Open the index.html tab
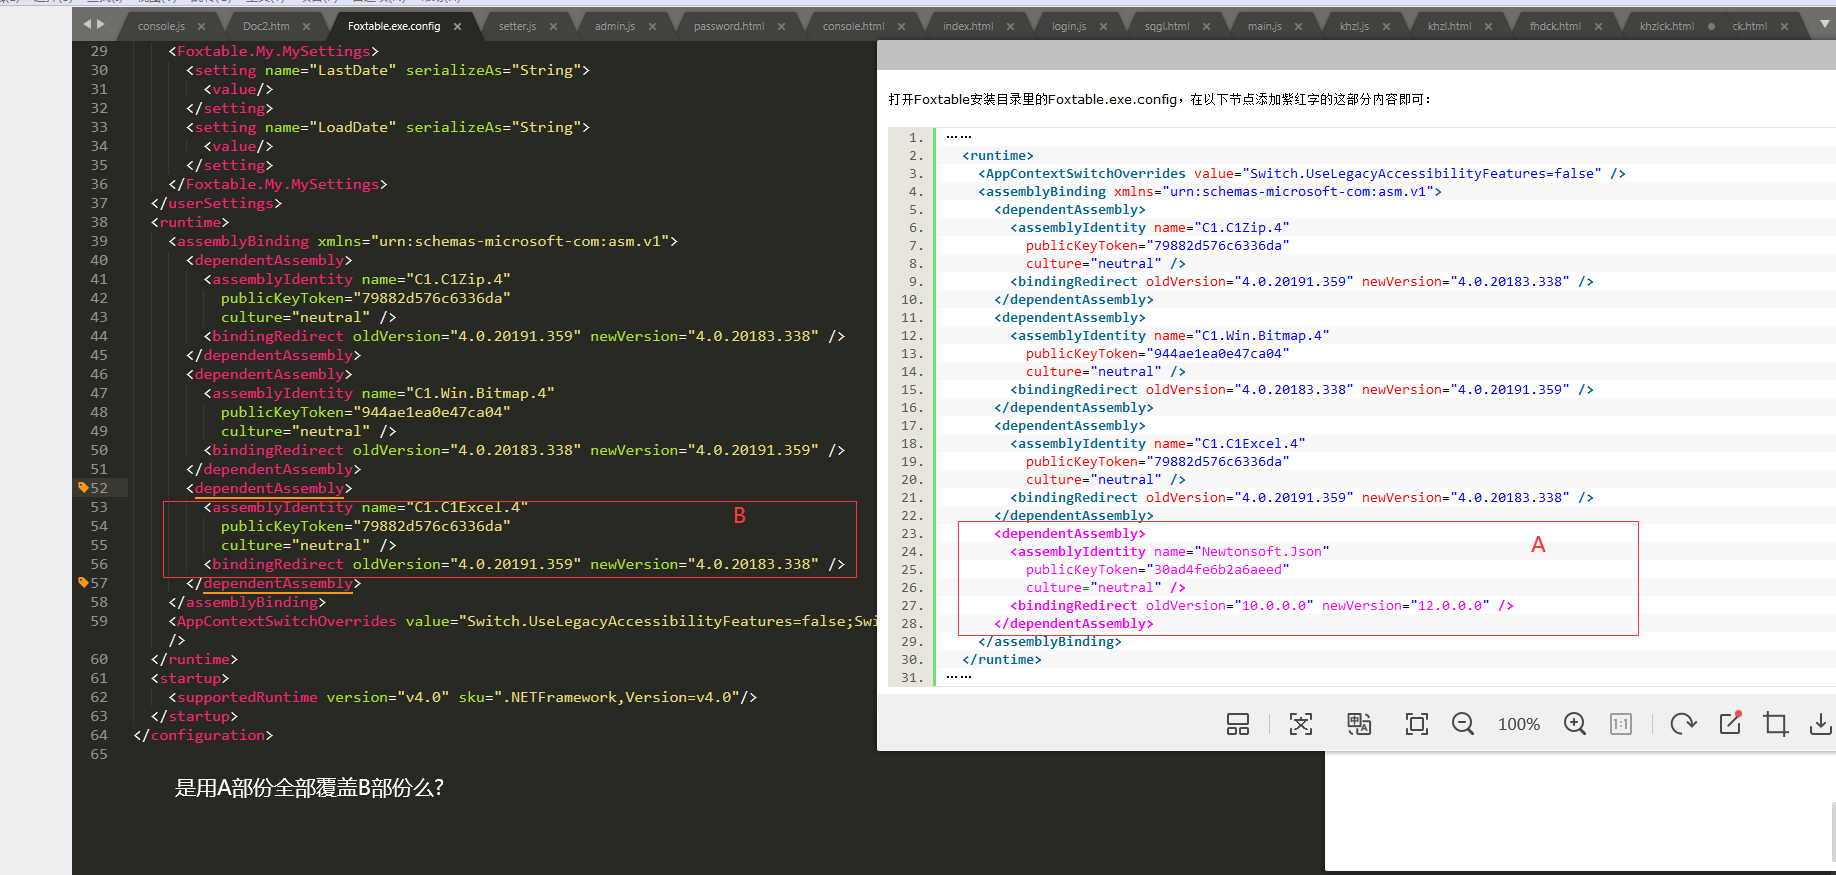1836x875 pixels. click(968, 27)
